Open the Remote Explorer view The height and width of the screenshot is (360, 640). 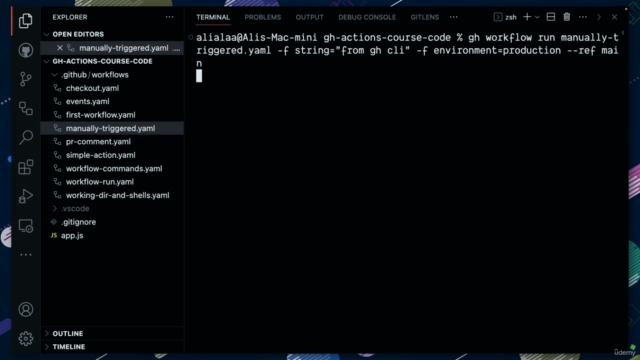click(25, 226)
